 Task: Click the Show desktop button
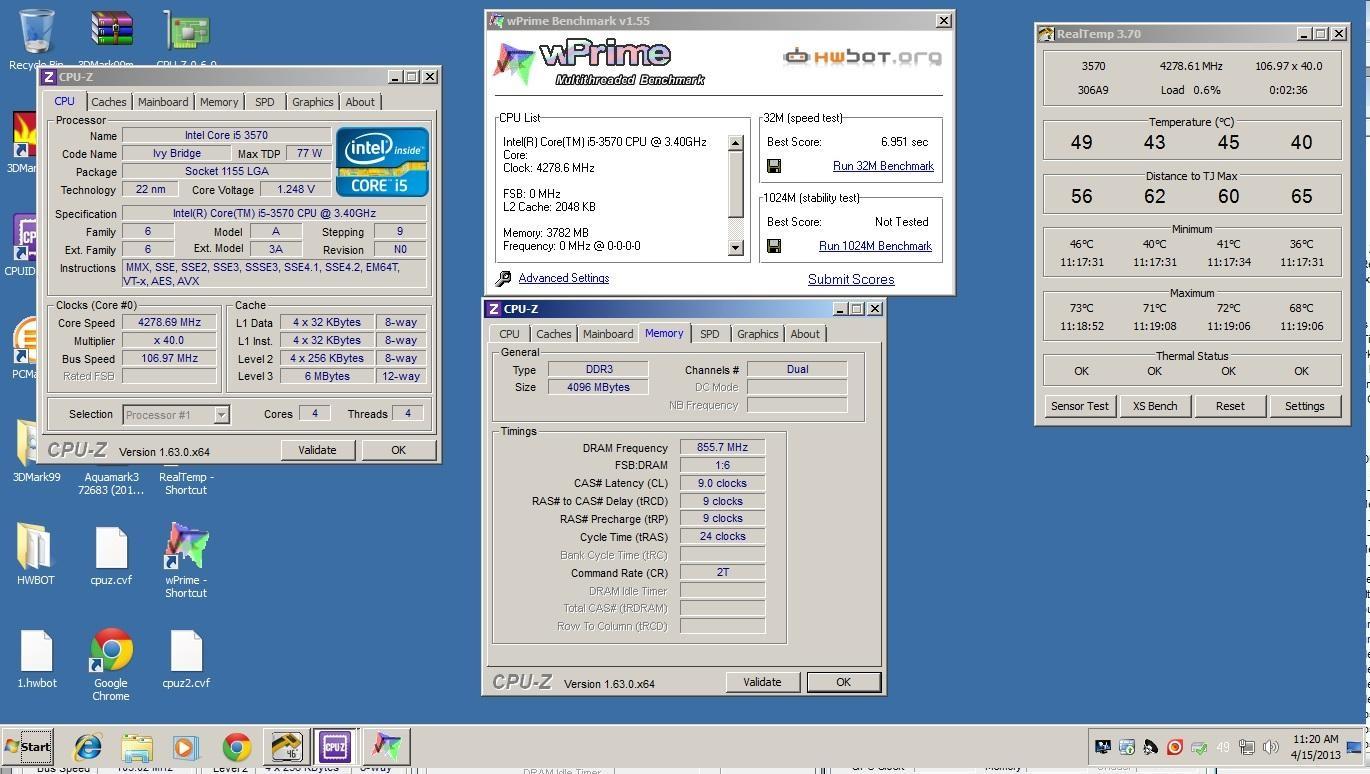(1353, 747)
